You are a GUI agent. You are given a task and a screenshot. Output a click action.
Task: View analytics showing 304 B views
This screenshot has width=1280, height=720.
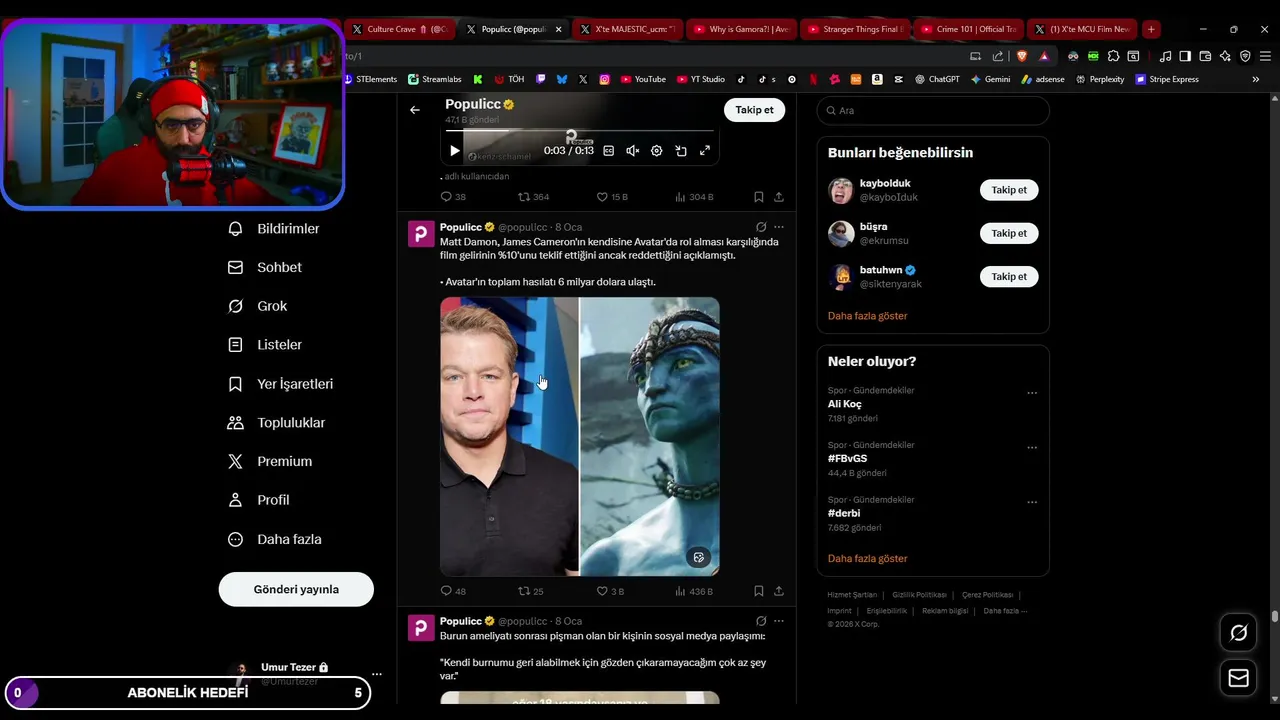pyautogui.click(x=695, y=197)
